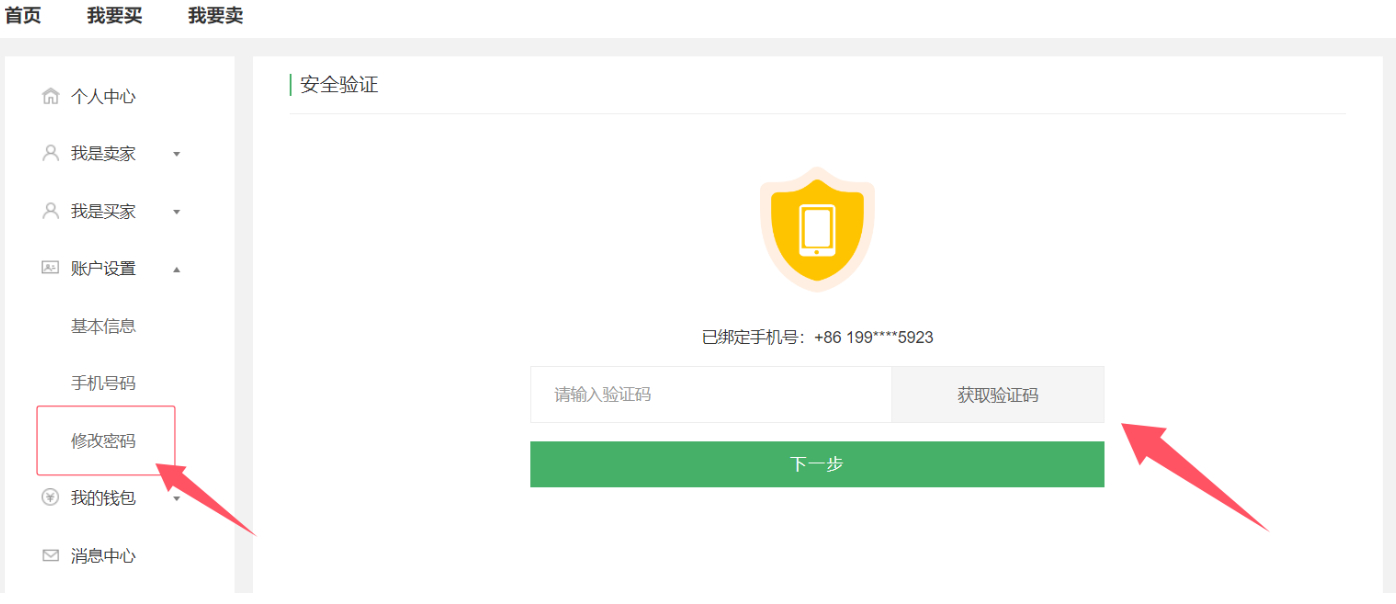The image size is (1396, 604).
Task: Open the 我要卖 navigation item
Action: 215,16
